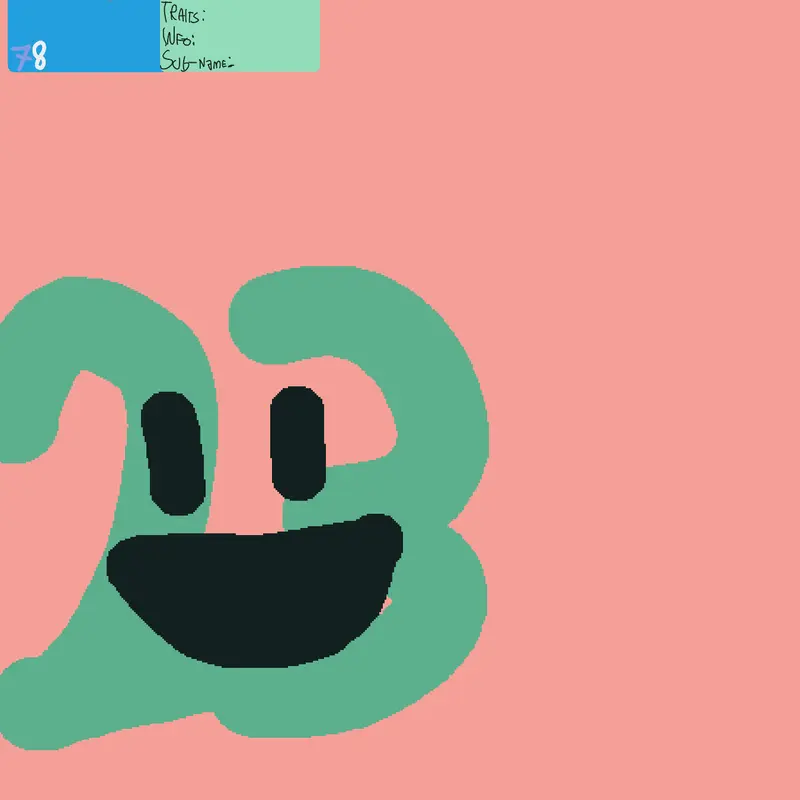Select the "Info:" label
The image size is (800, 800).
click(x=178, y=37)
